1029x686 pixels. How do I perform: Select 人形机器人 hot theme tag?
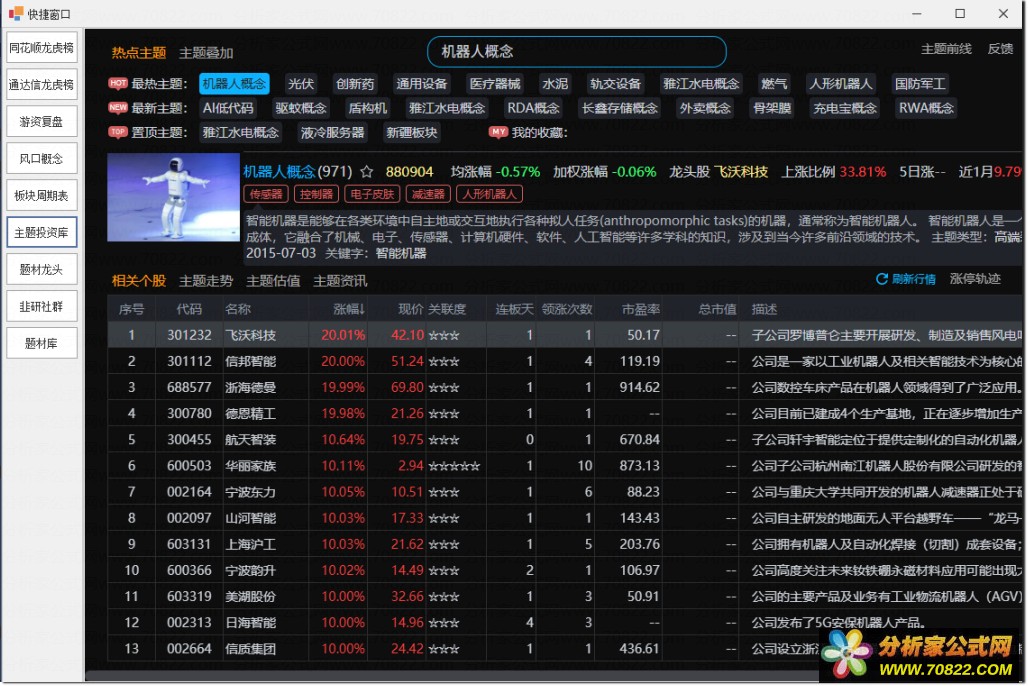click(841, 84)
